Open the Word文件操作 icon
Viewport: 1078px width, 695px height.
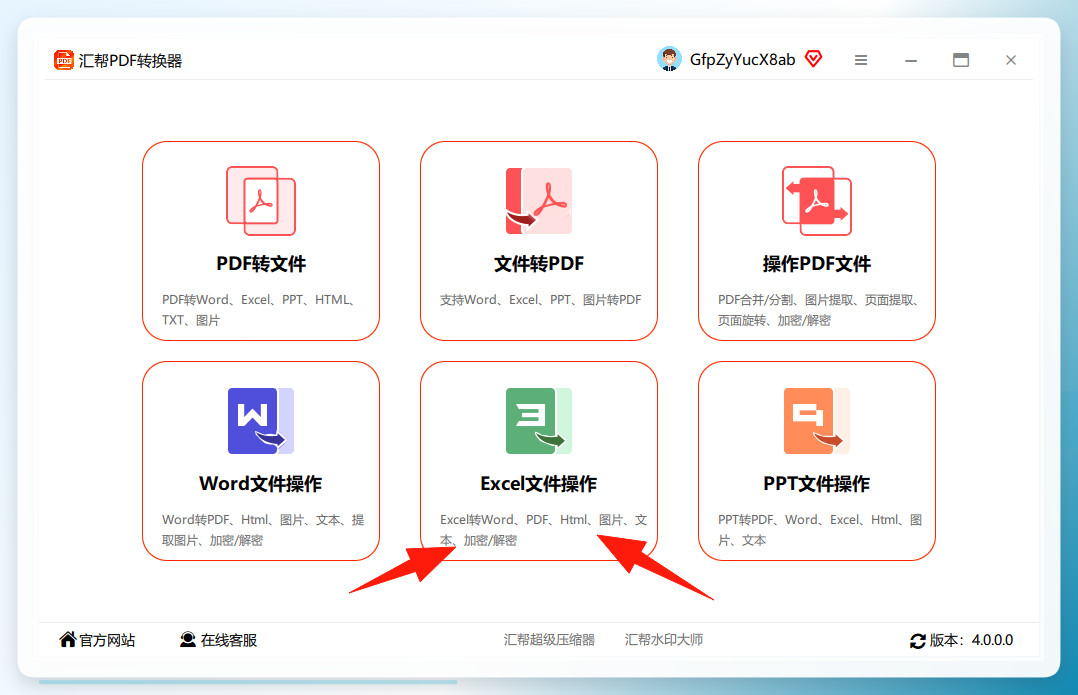261,421
